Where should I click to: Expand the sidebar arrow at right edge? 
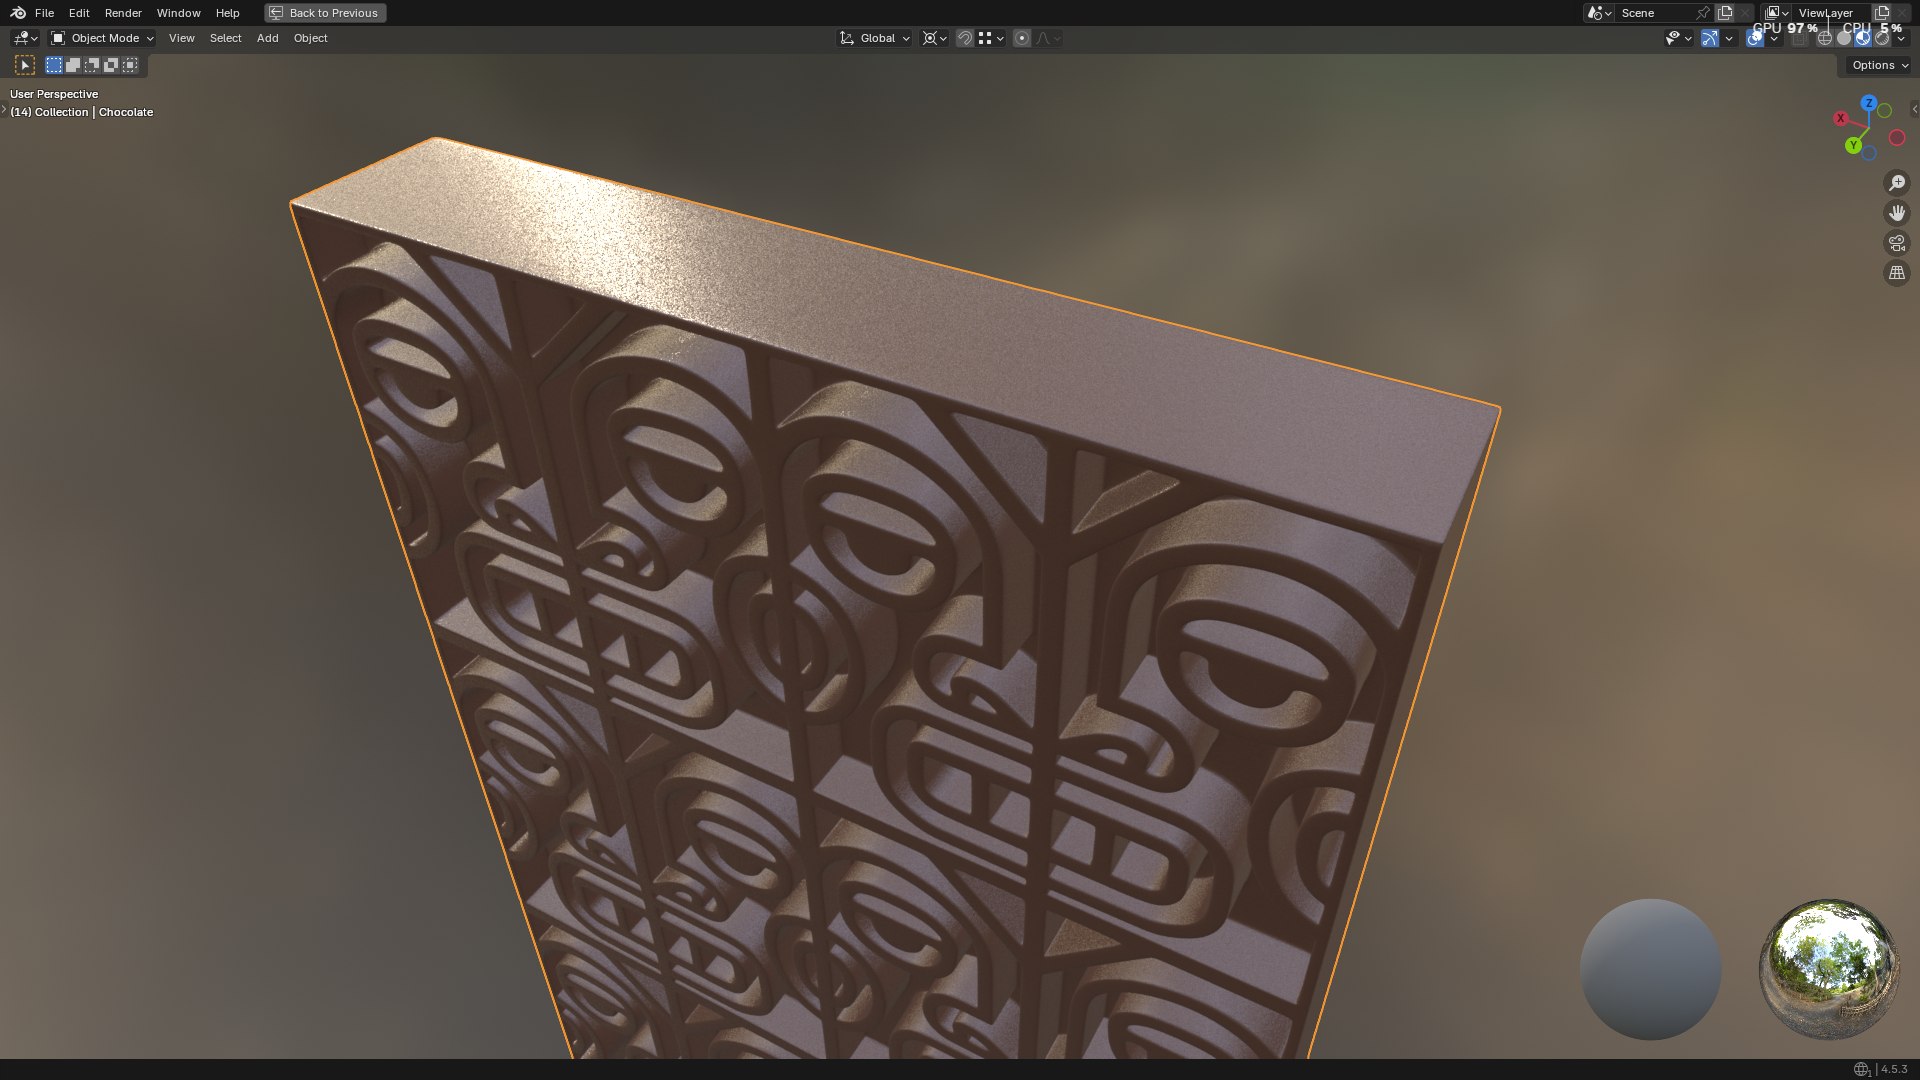tap(1914, 109)
